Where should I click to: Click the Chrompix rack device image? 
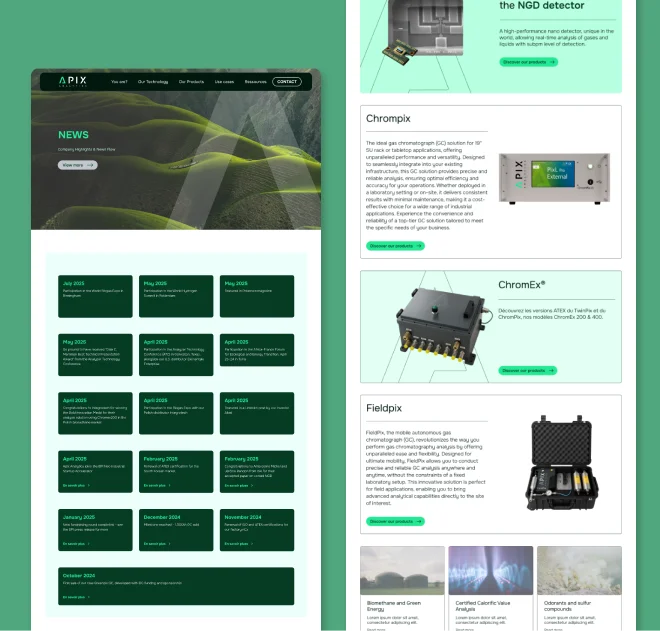point(554,178)
